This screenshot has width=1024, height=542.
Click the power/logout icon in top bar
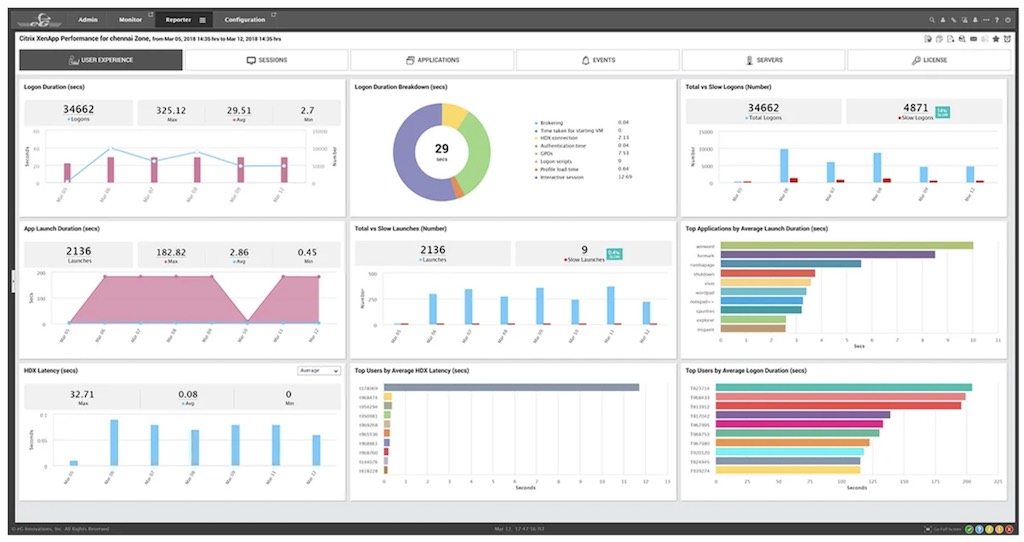1007,19
